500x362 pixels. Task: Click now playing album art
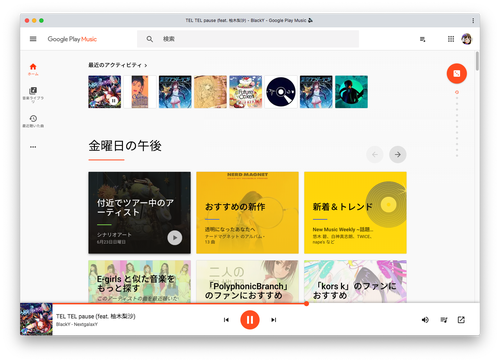(x=36, y=319)
